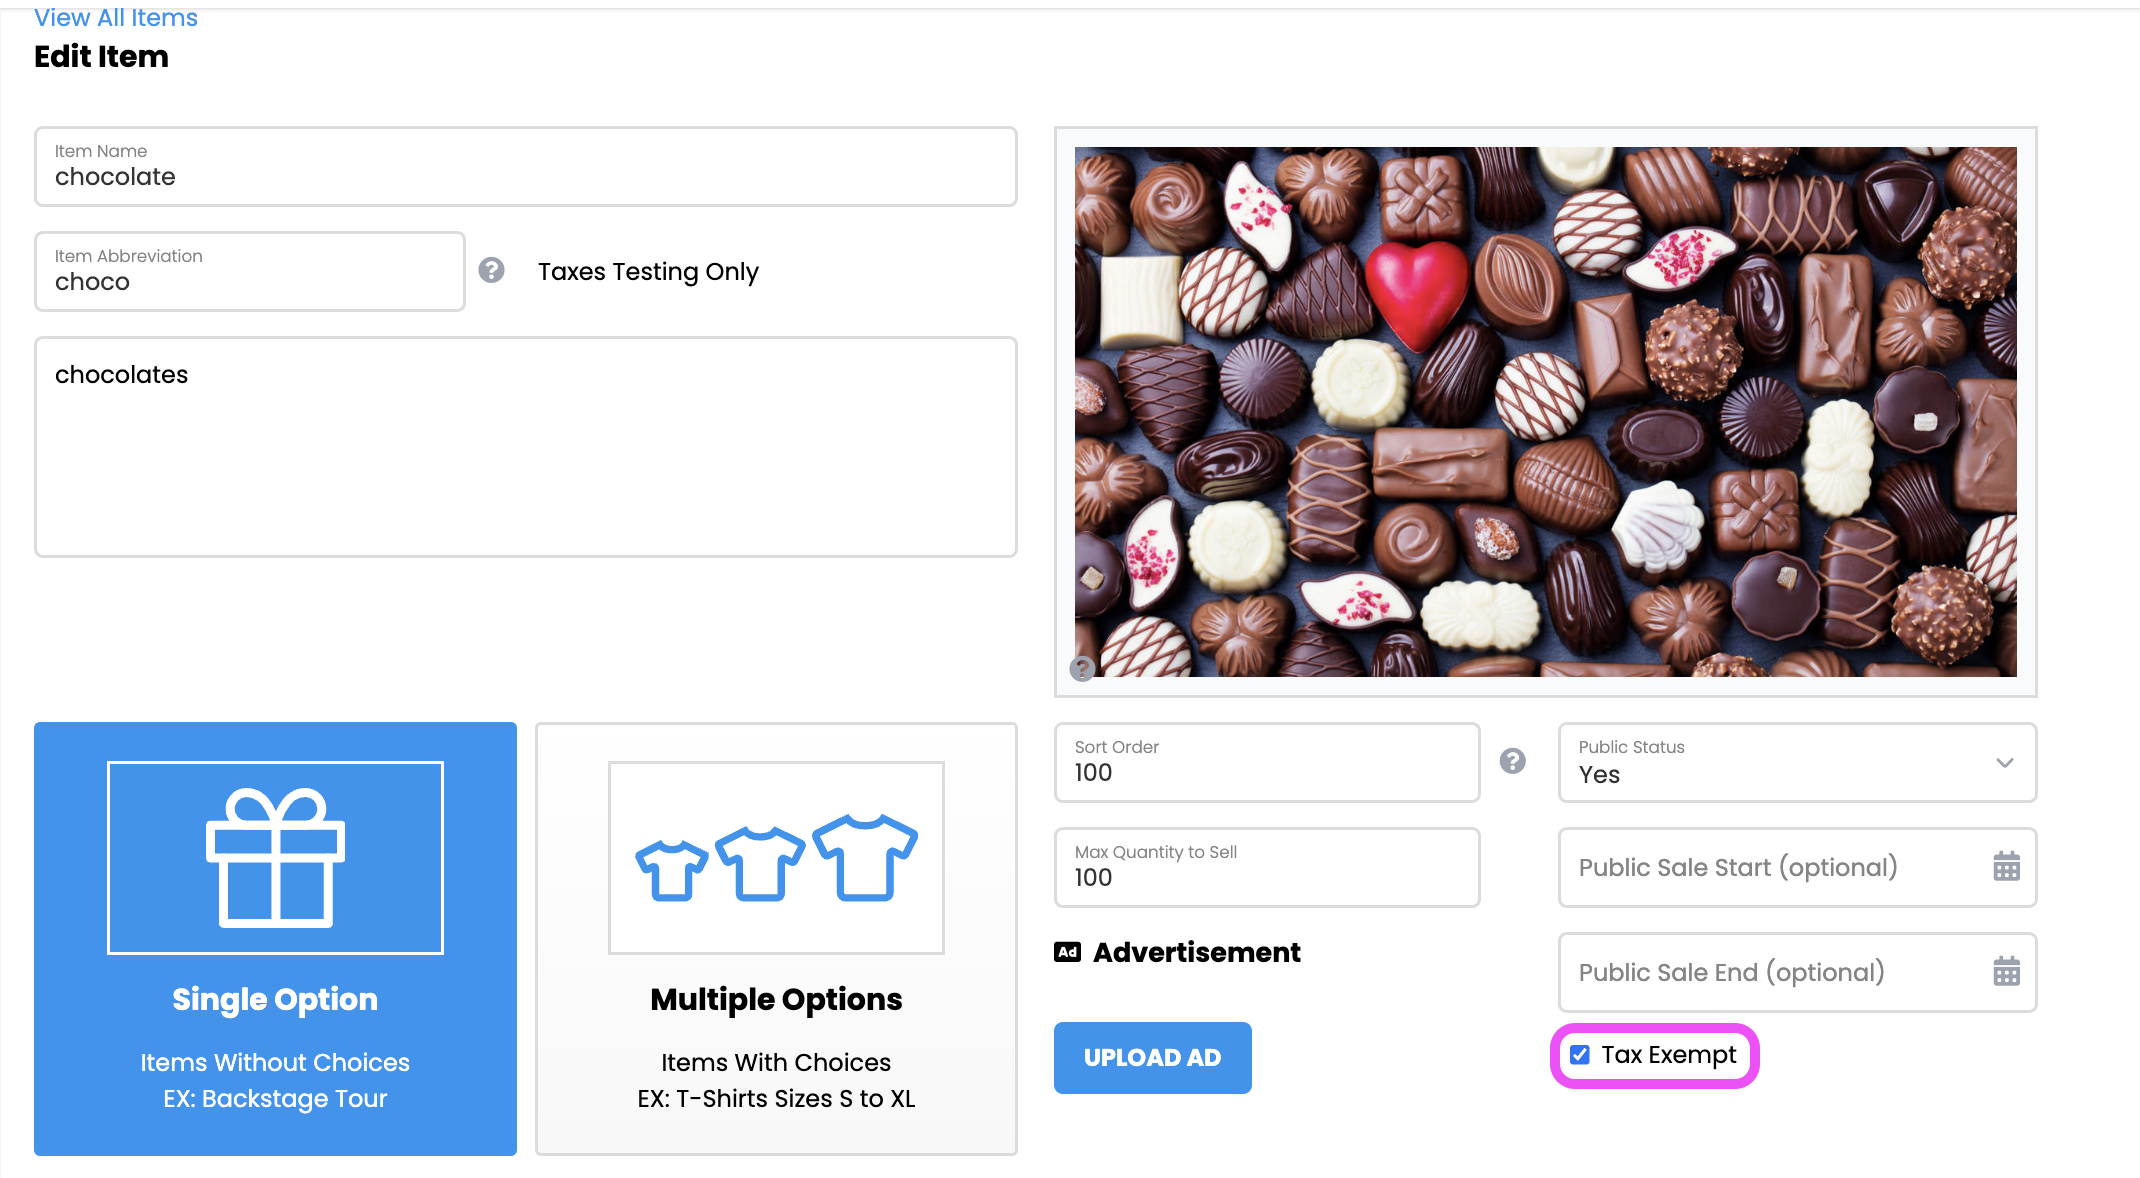Choose the Single Option item type card
This screenshot has height=1178, width=2140.
click(275, 939)
